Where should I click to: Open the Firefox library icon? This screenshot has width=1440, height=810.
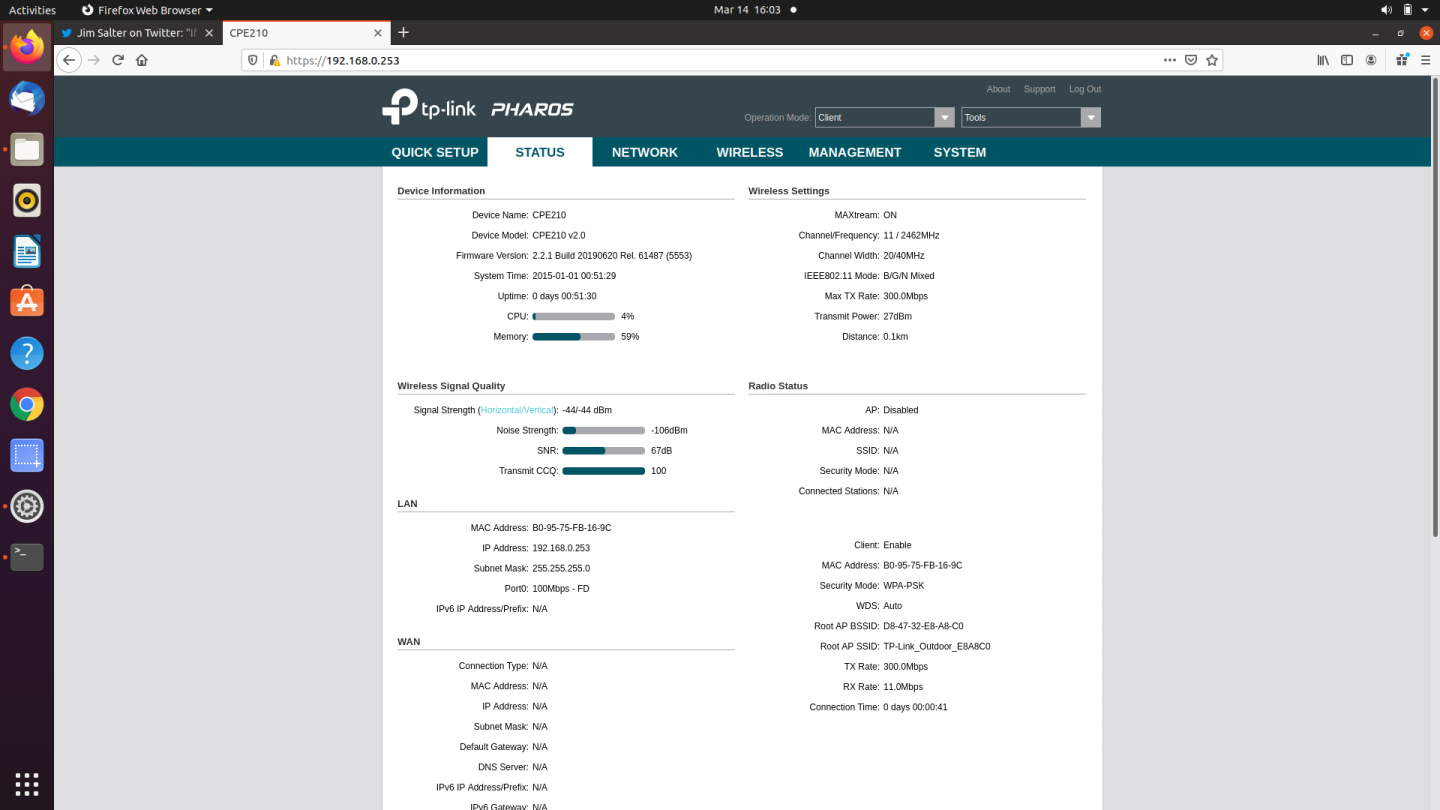point(1323,60)
